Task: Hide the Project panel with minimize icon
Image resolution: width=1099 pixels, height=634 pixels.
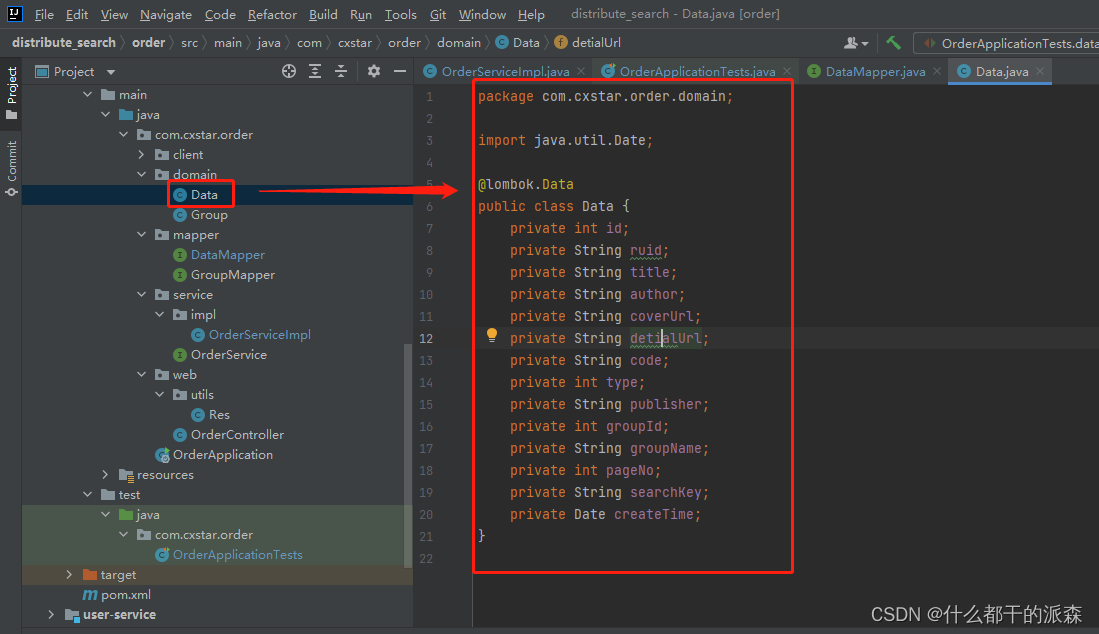Action: tap(400, 71)
